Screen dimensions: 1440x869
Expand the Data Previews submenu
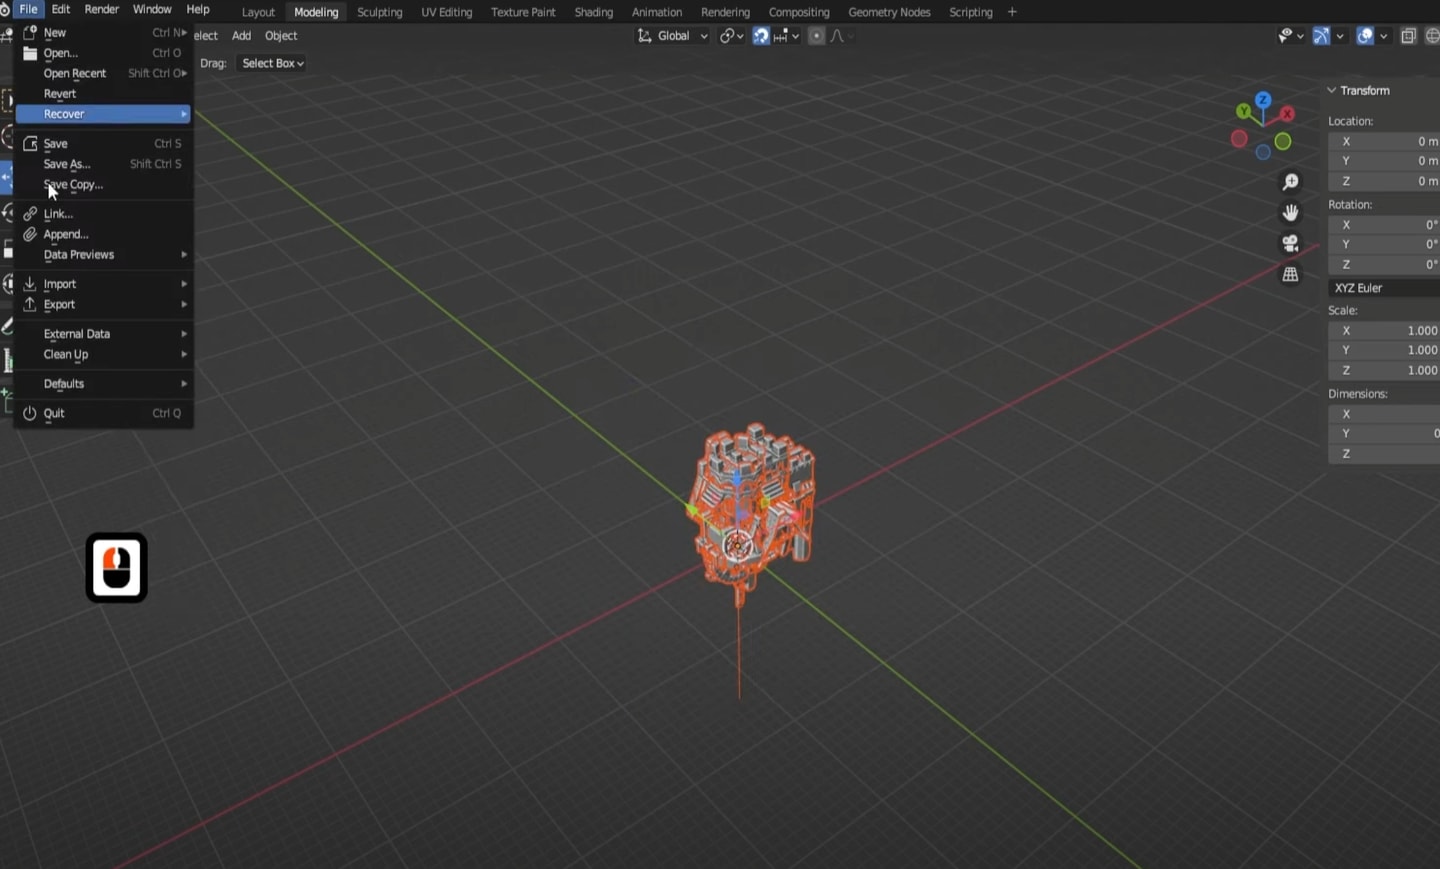coord(103,255)
